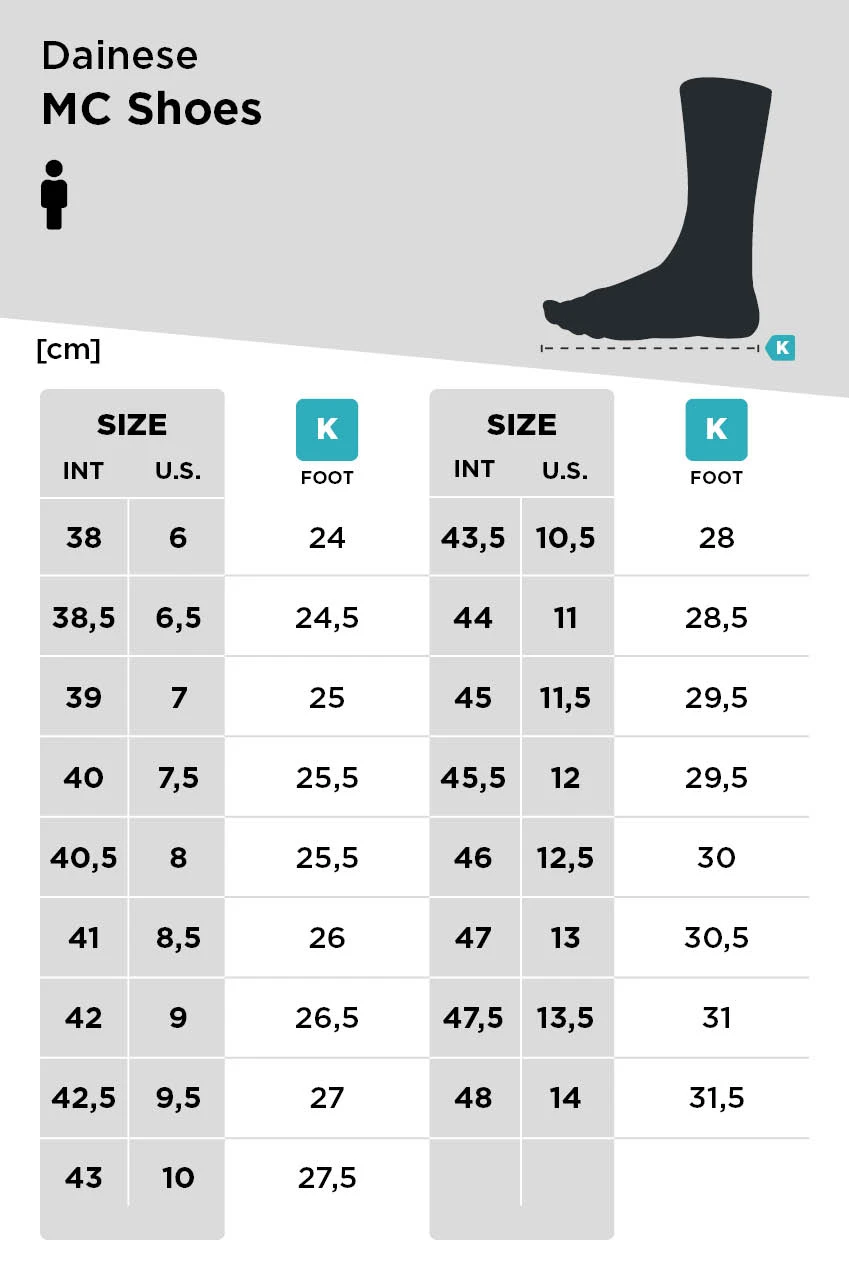Click the teal K foot badge in left table

327,430
